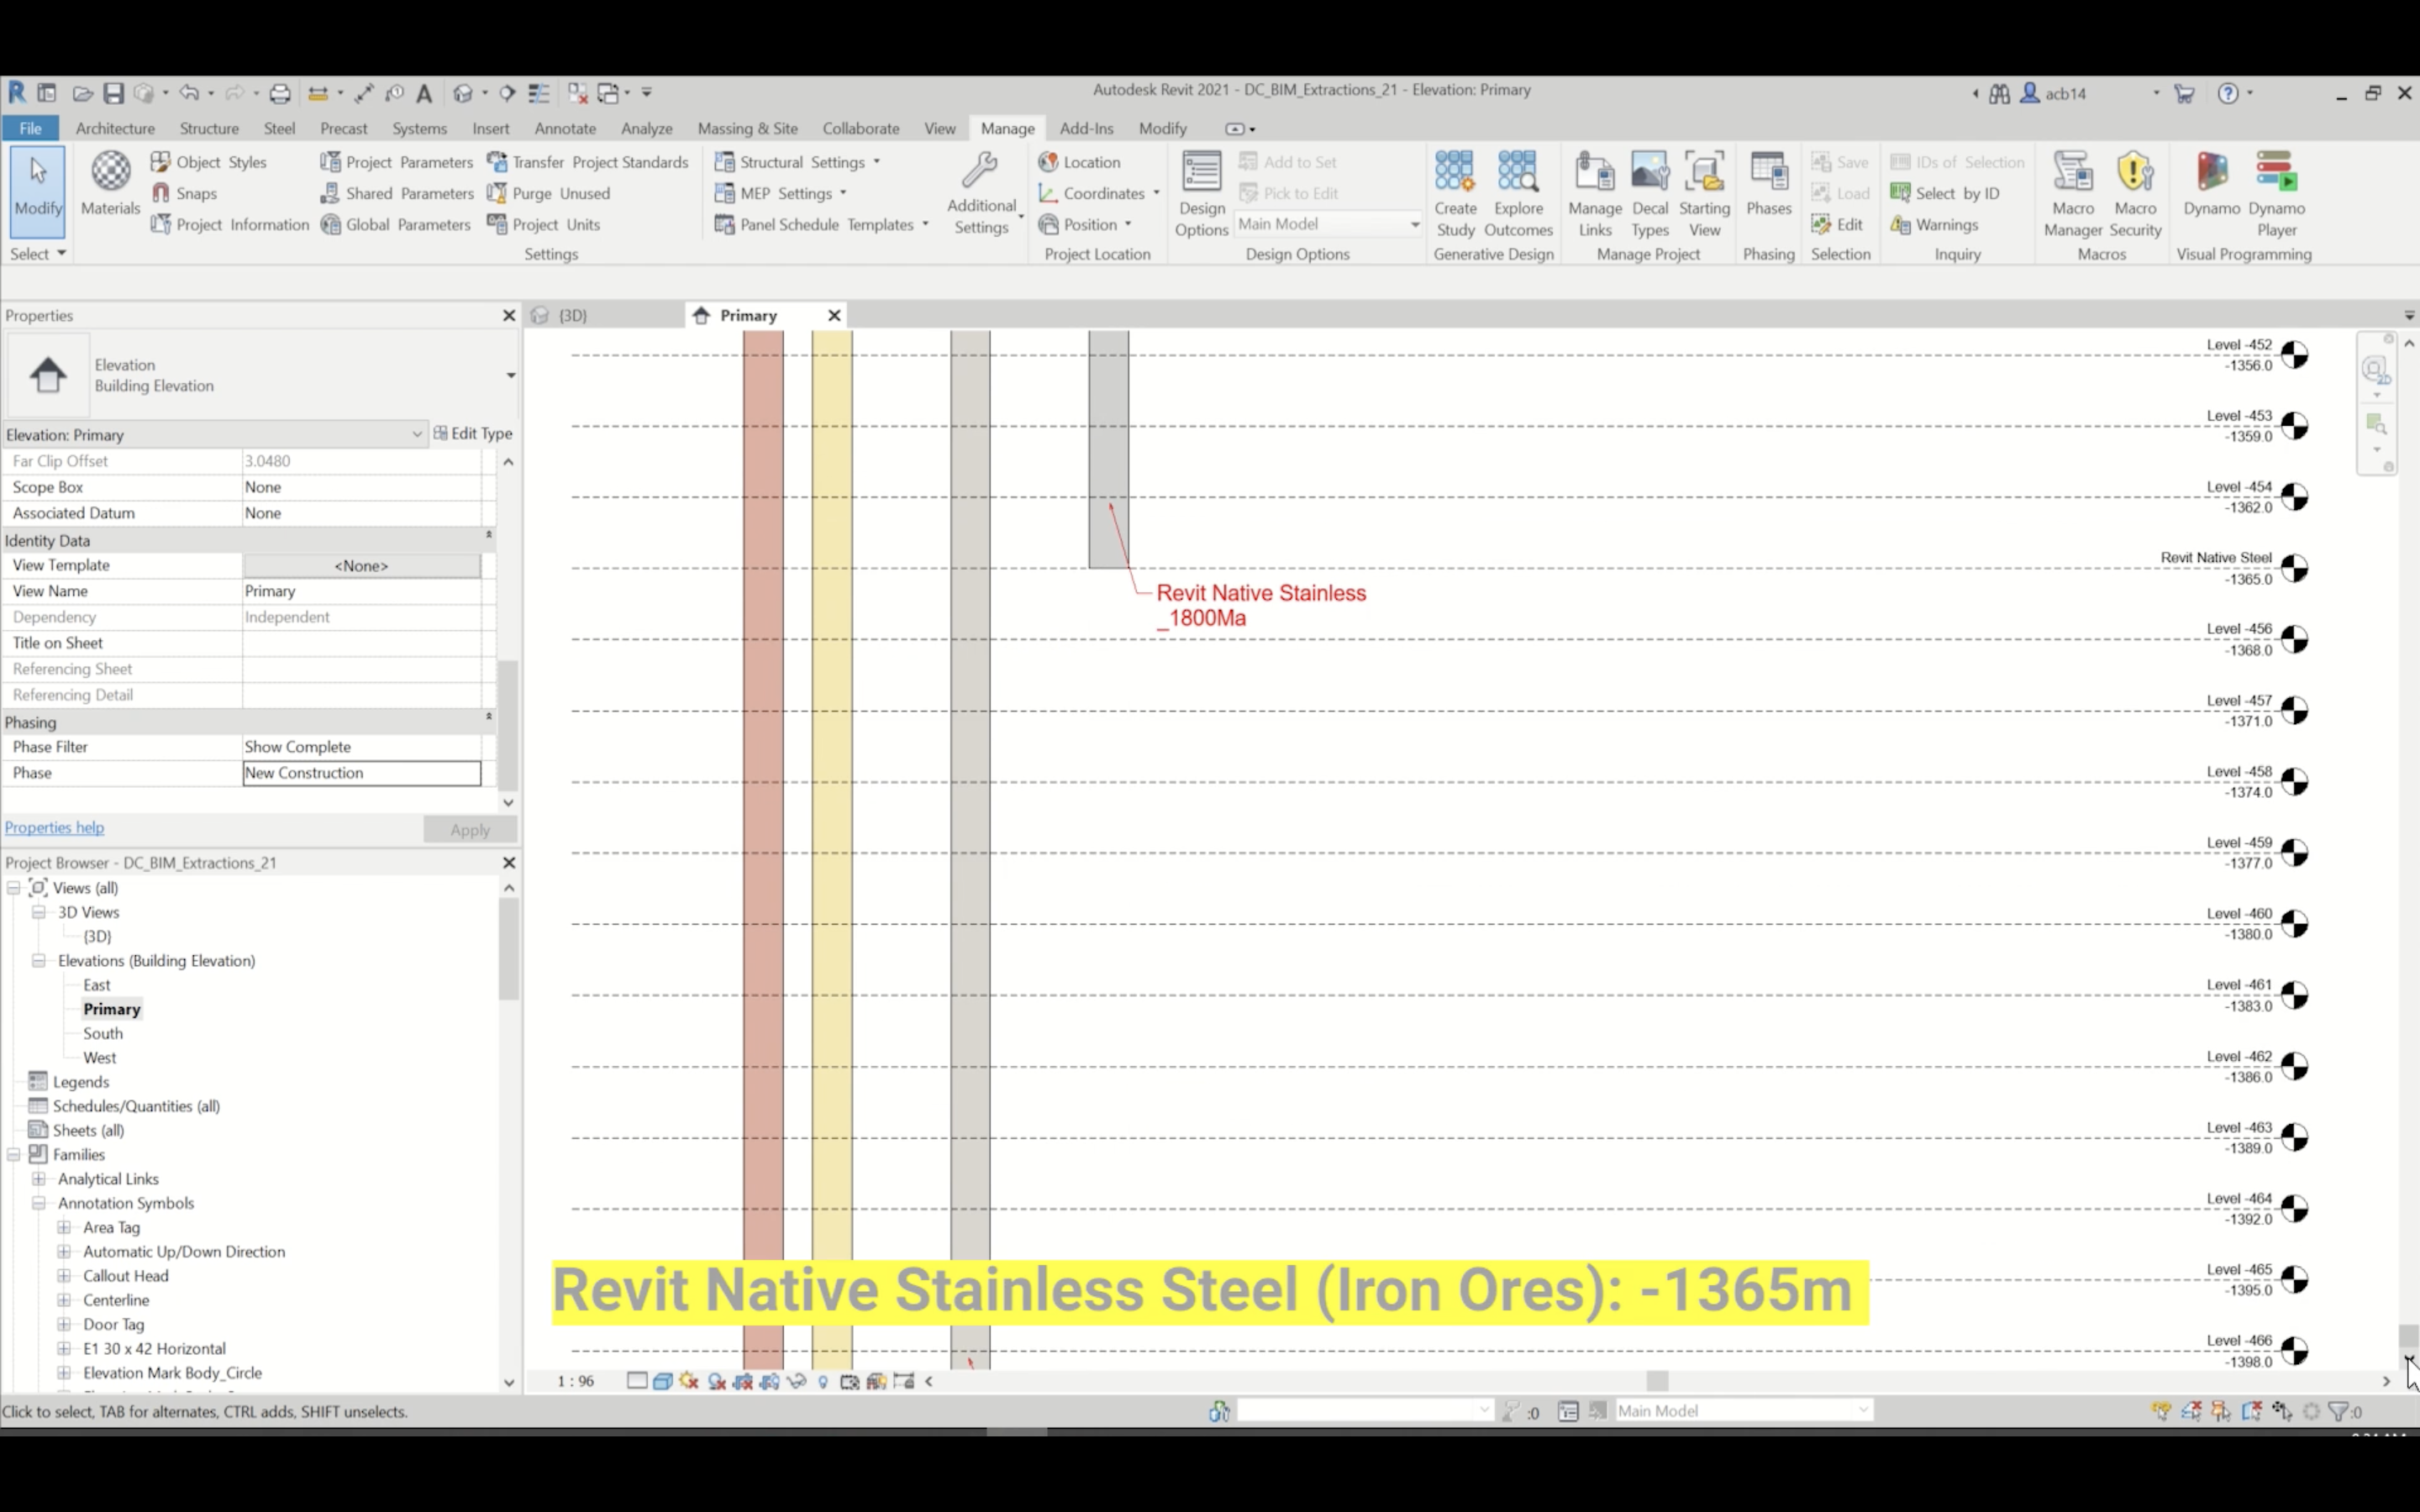2420x1512 pixels.
Task: Click Explore Outcomes
Action: [x=1518, y=194]
